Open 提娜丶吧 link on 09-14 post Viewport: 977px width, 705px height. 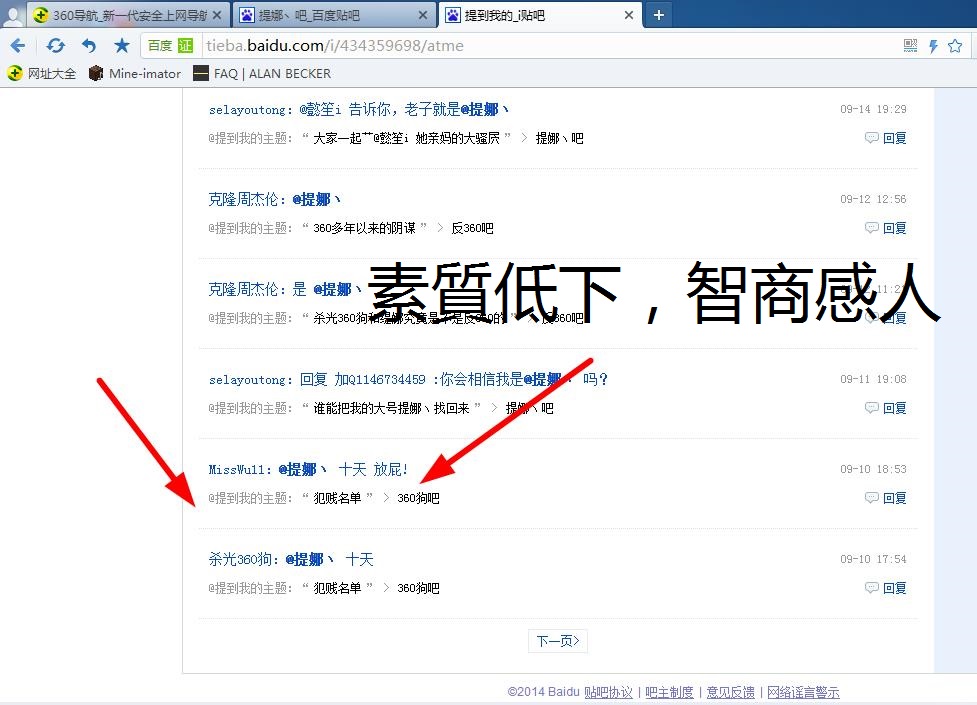(x=560, y=138)
